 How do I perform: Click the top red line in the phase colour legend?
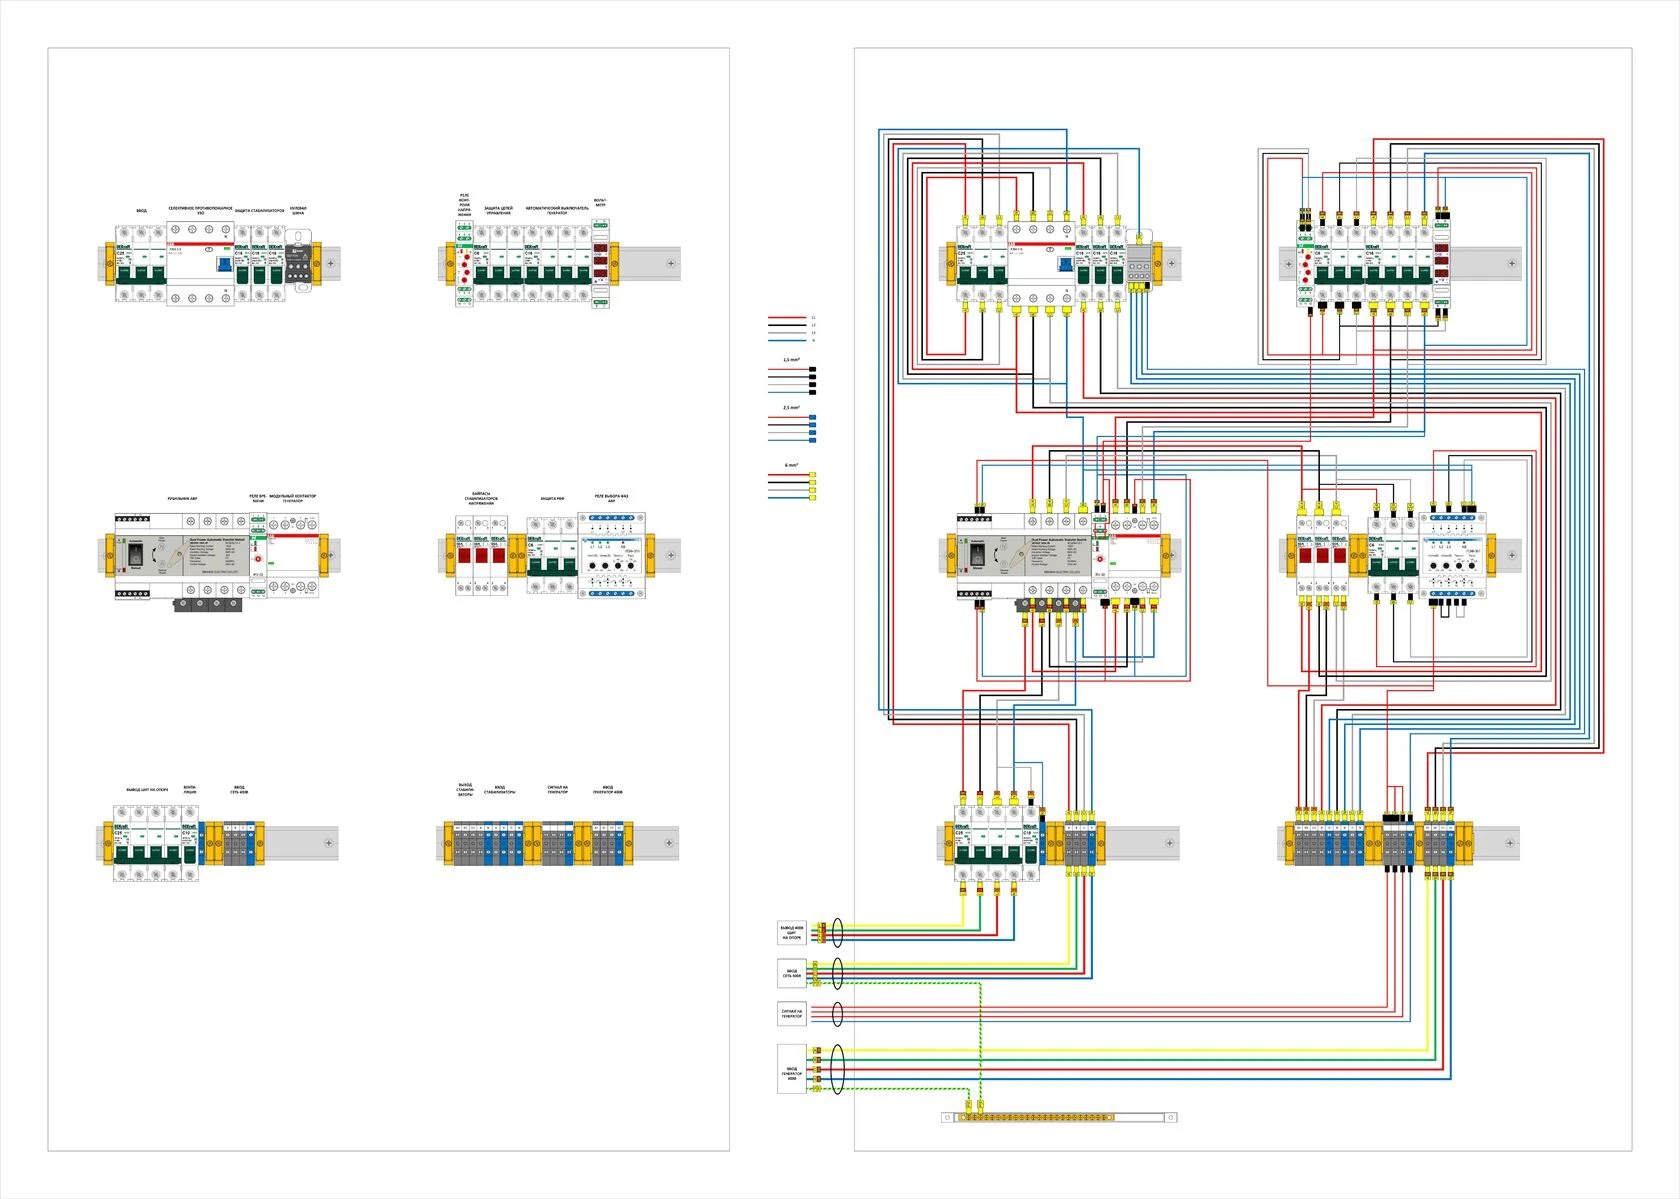[787, 318]
